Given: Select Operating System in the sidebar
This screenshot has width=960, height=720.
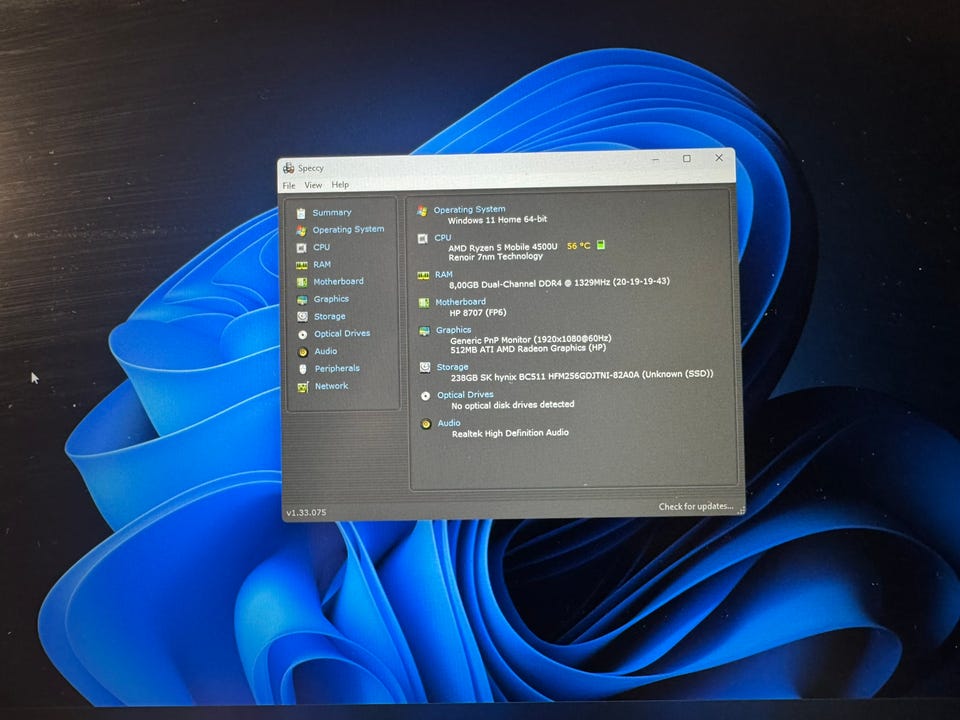Looking at the screenshot, I should point(348,230).
